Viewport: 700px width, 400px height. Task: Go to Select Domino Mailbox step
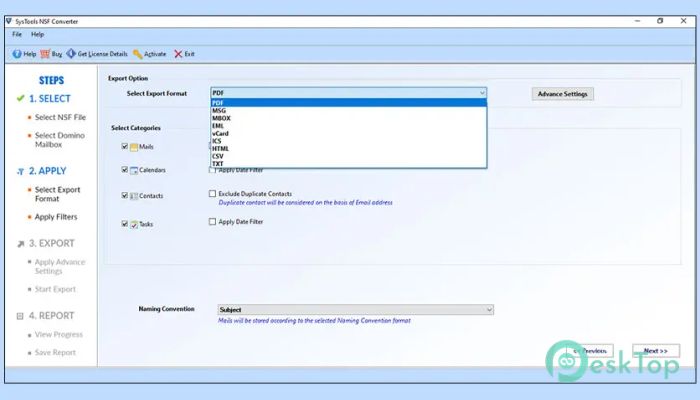pos(60,140)
